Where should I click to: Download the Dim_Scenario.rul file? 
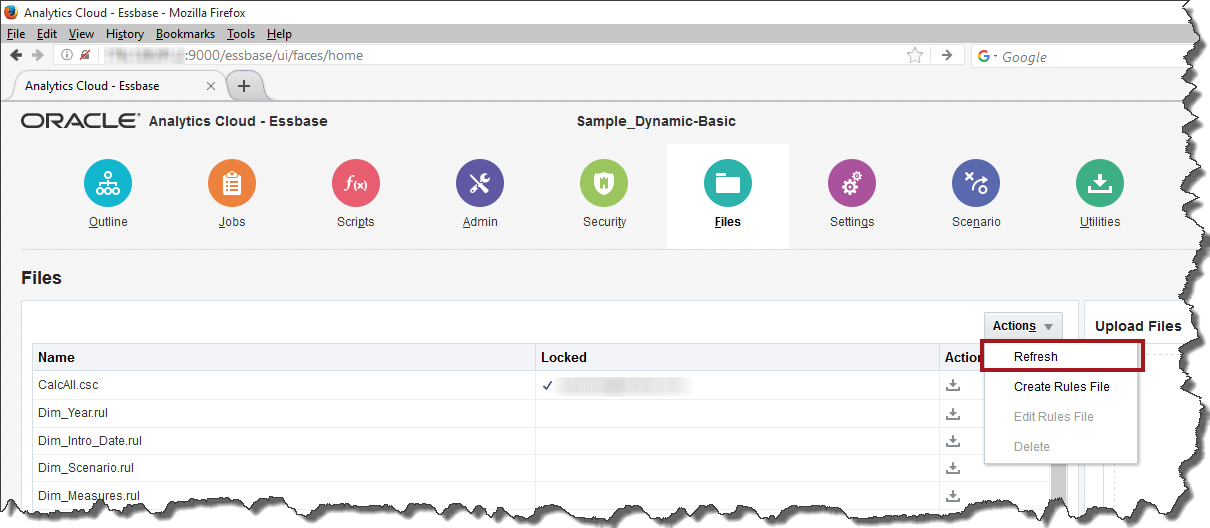(953, 467)
